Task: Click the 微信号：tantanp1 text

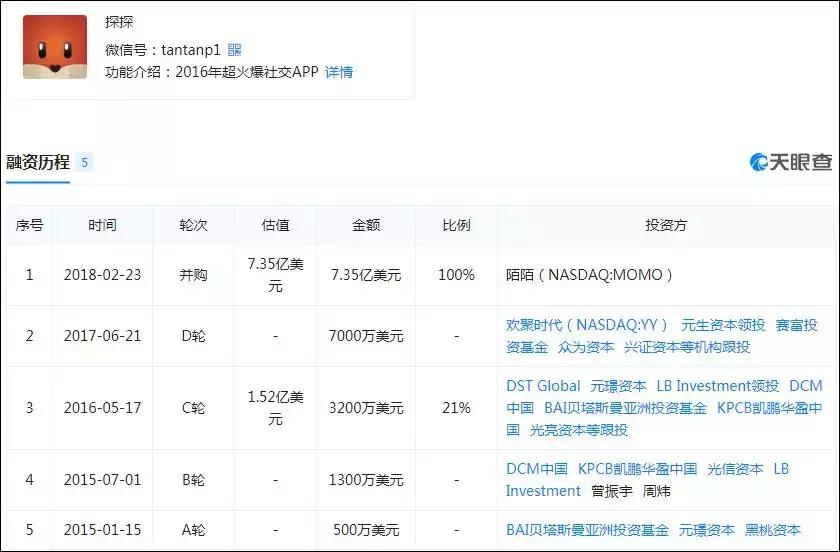Action: [163, 50]
